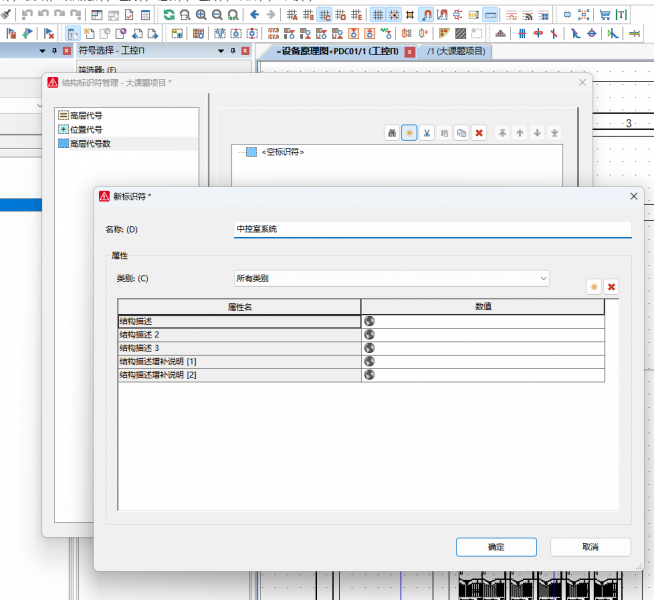Screen dimensions: 654x600
Task: Click the binoculars find icon in identifier dialog
Action: [x=392, y=133]
